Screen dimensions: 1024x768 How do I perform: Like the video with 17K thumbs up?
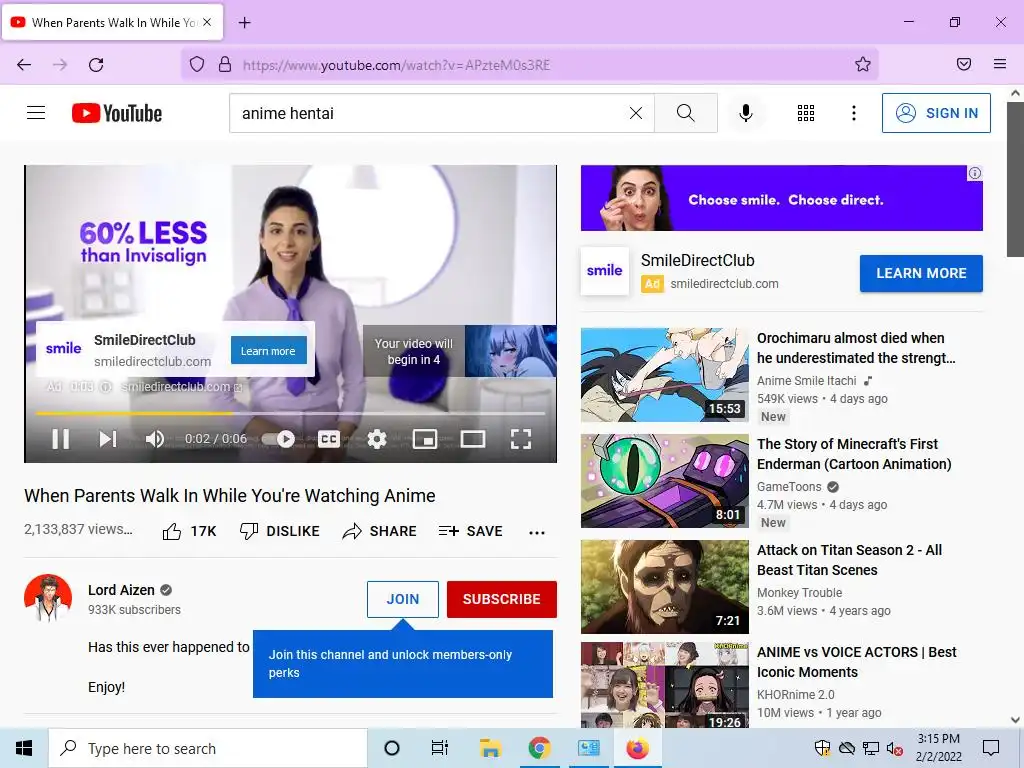point(189,531)
